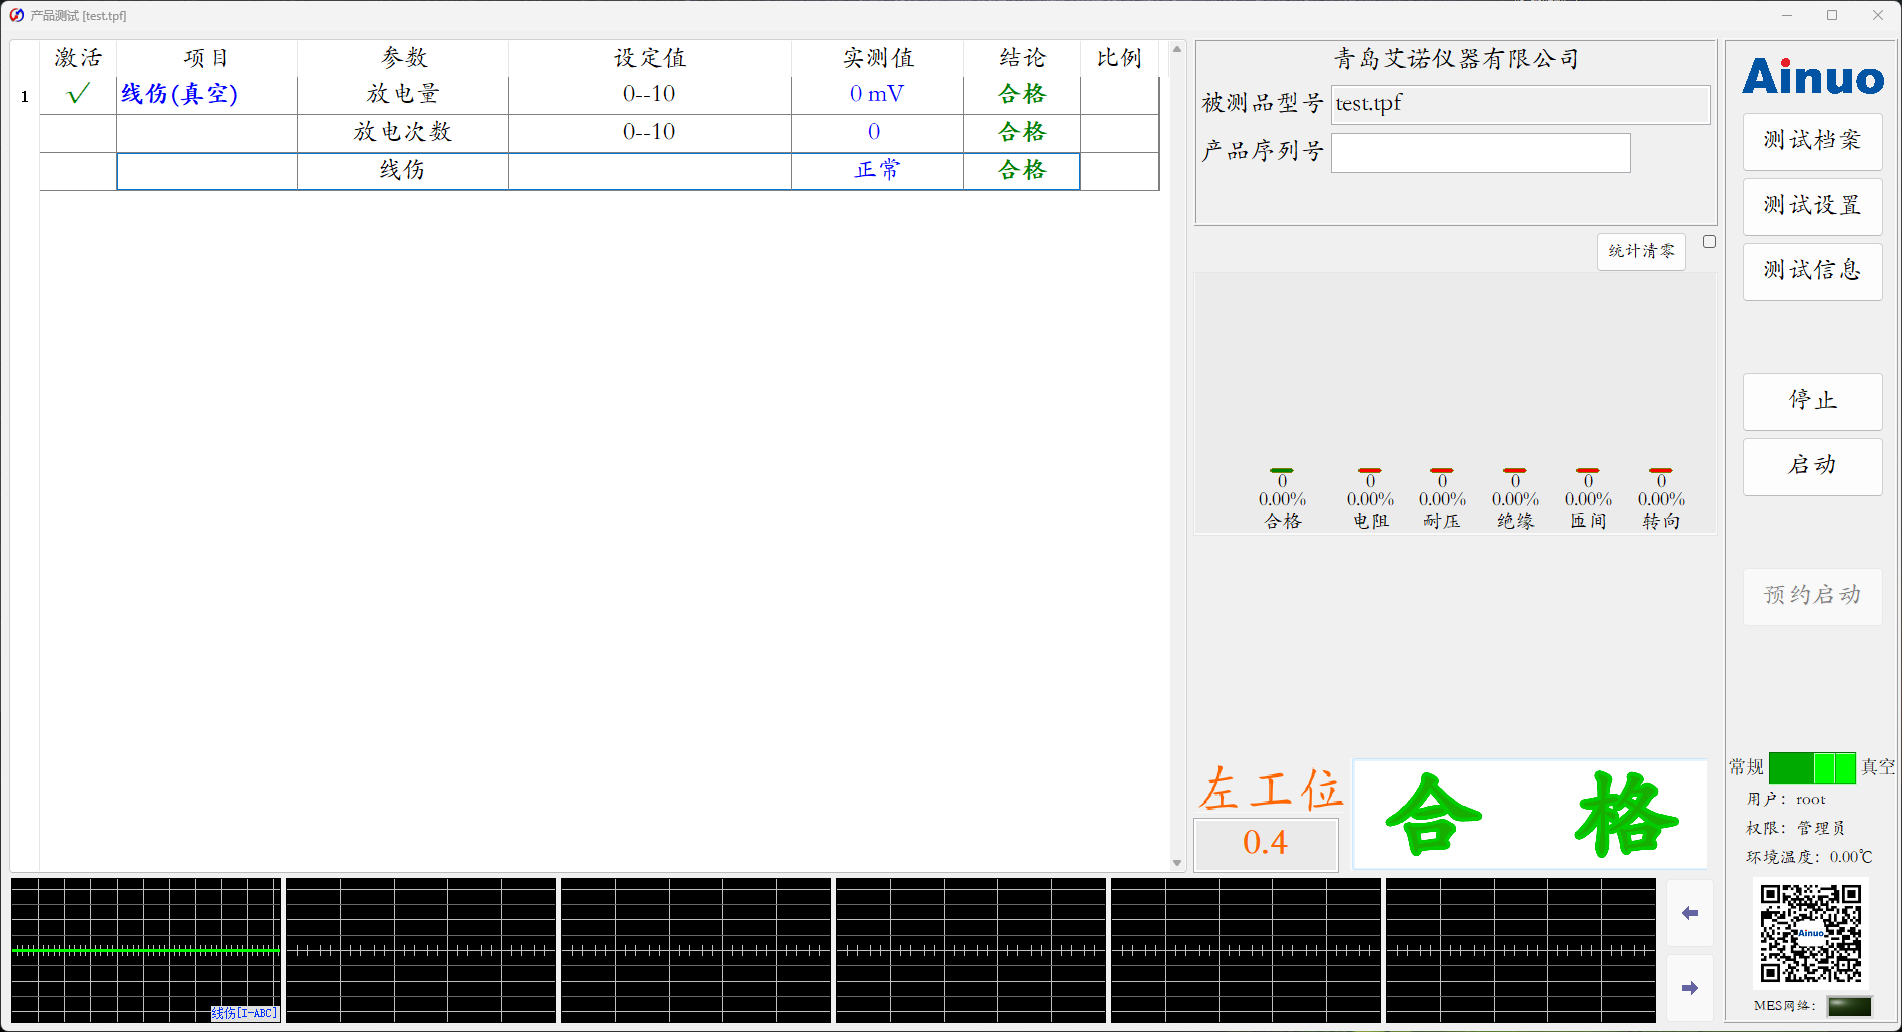The image size is (1902, 1032).
Task: Click inside the 产品序列号 input field
Action: [x=1480, y=152]
